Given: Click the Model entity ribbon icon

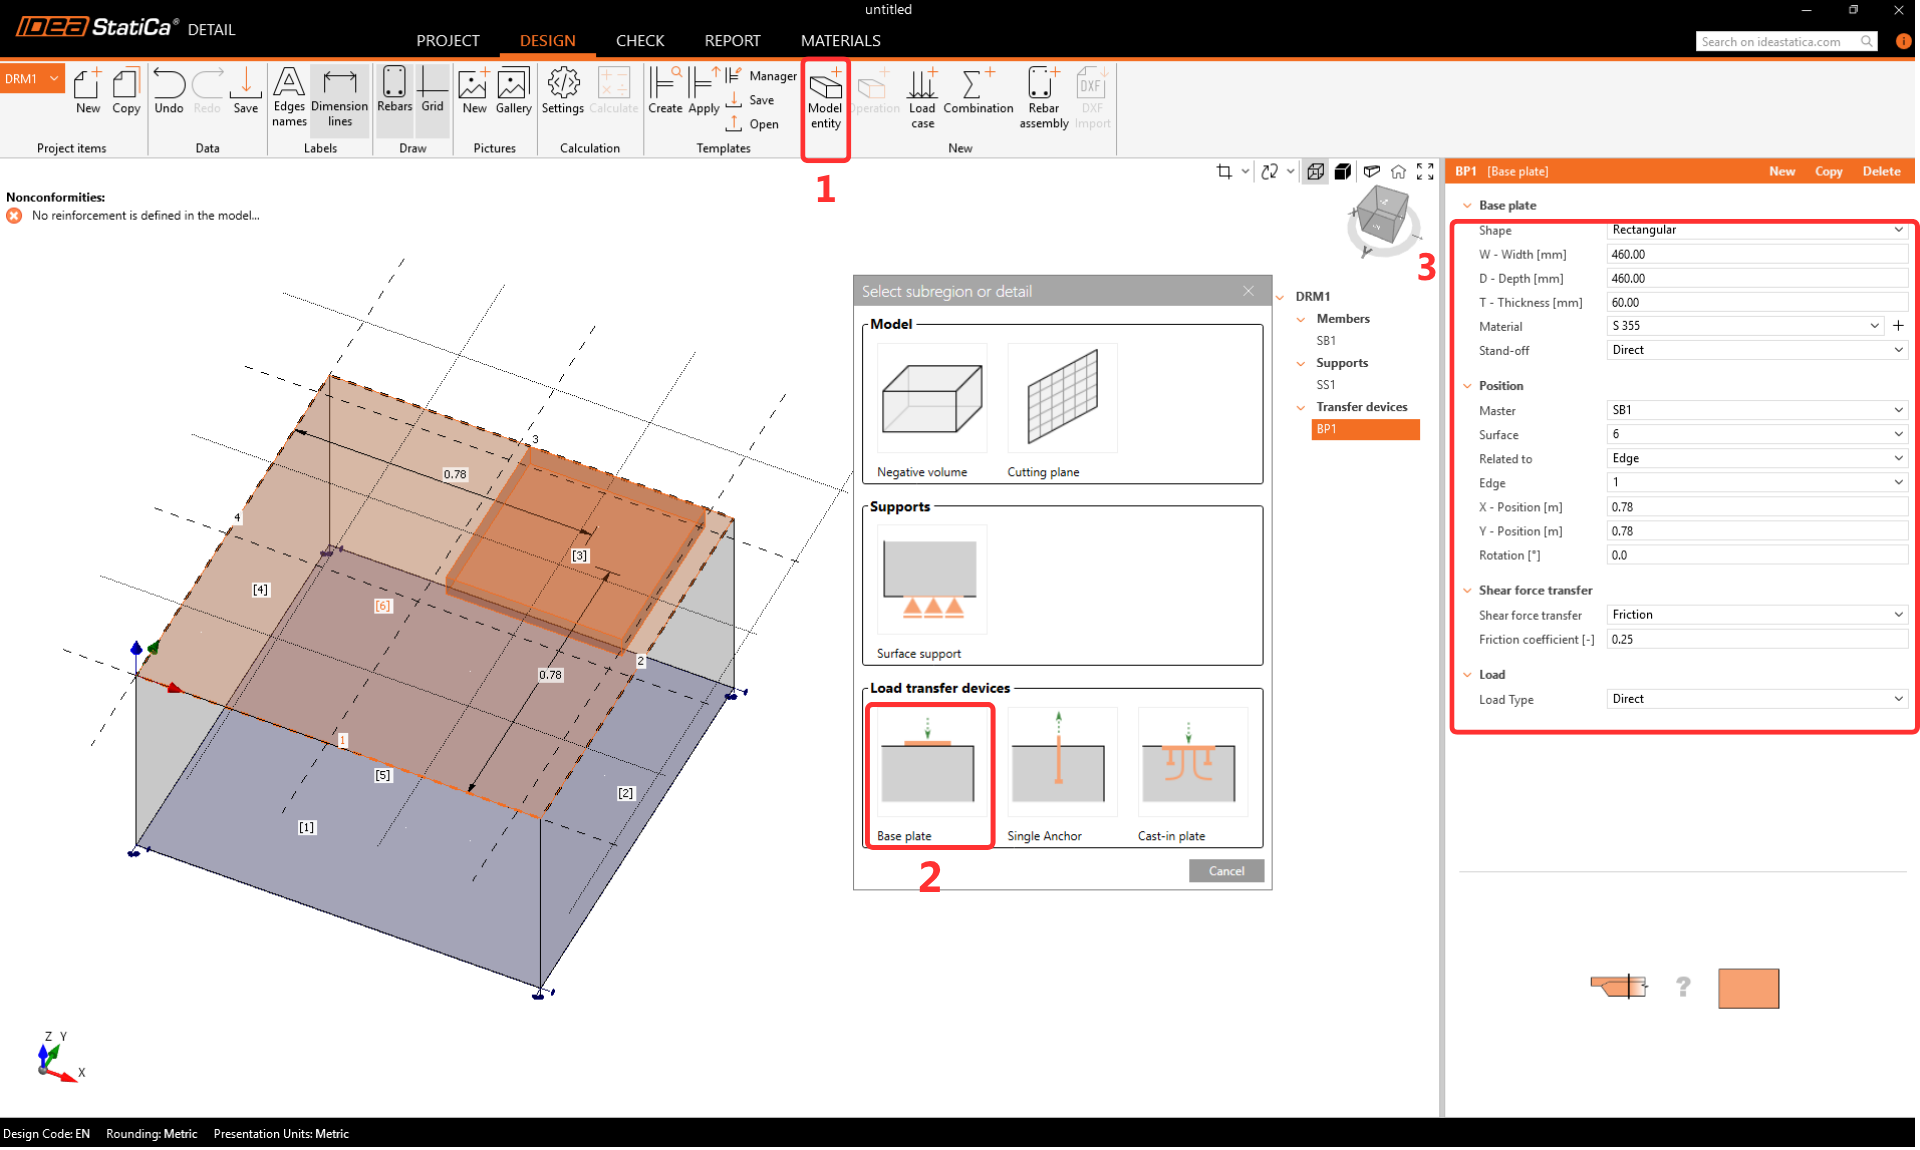Looking at the screenshot, I should coord(825,98).
